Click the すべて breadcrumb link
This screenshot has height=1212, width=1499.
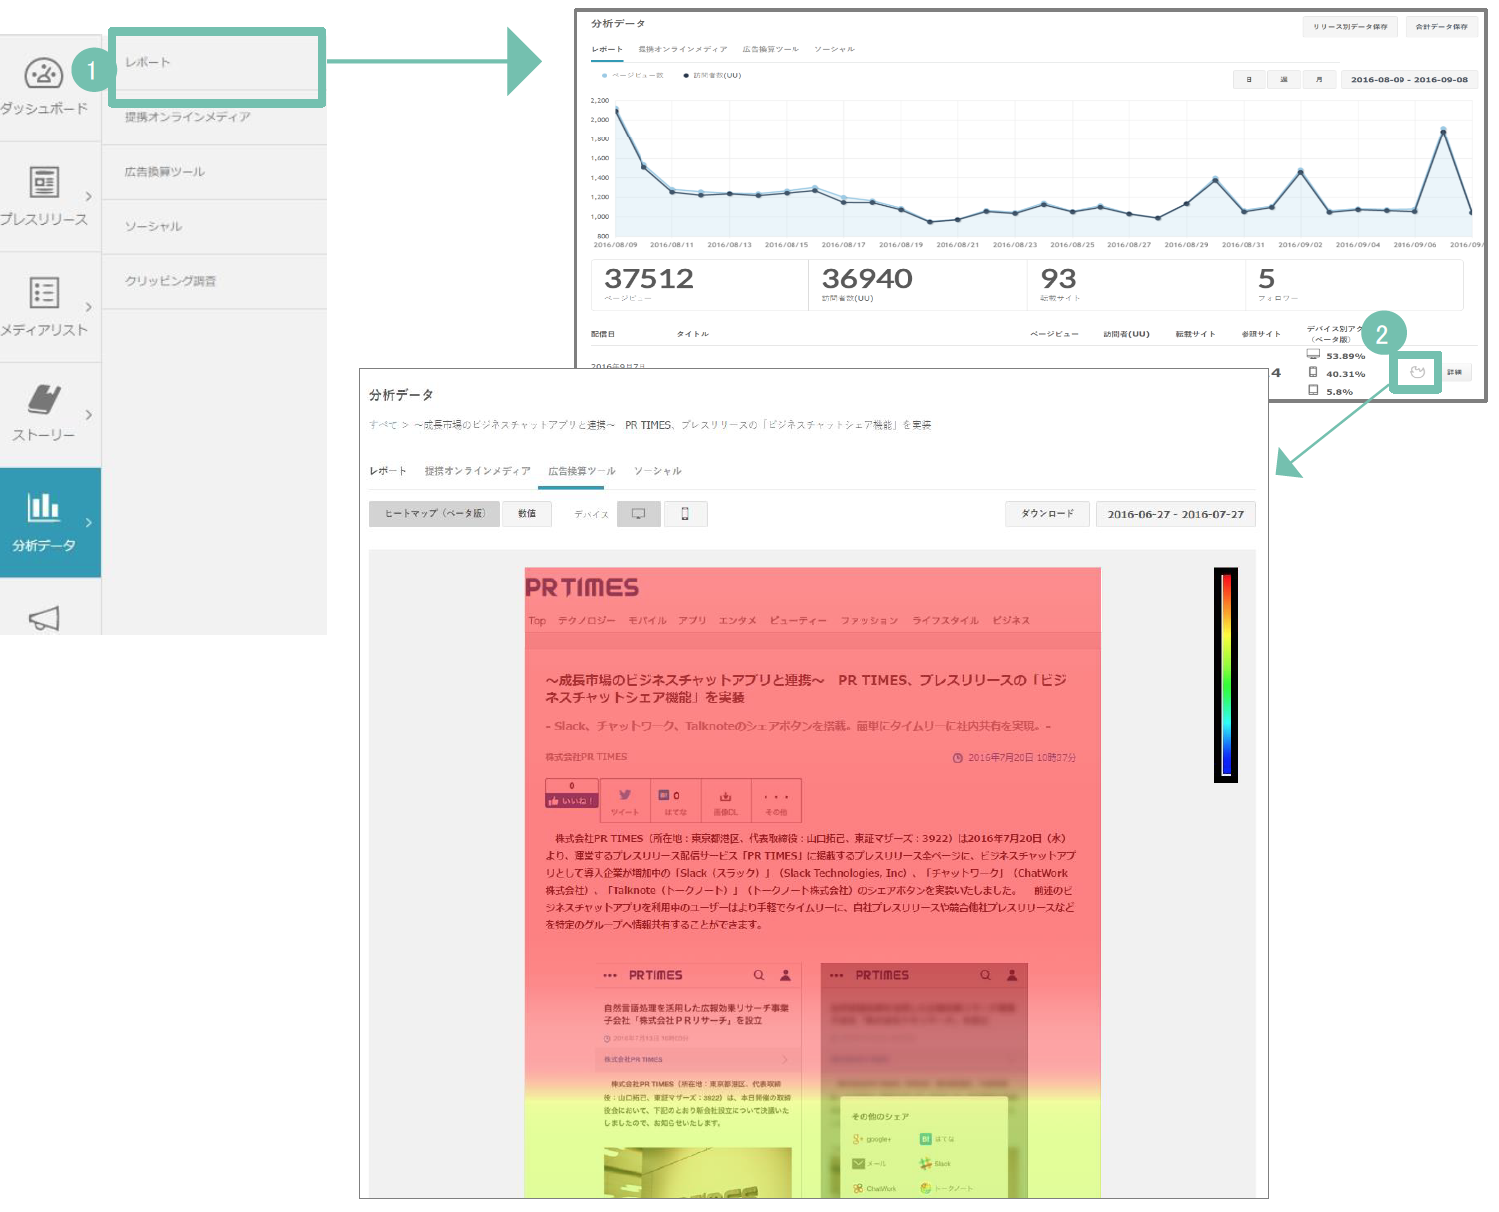tap(383, 425)
